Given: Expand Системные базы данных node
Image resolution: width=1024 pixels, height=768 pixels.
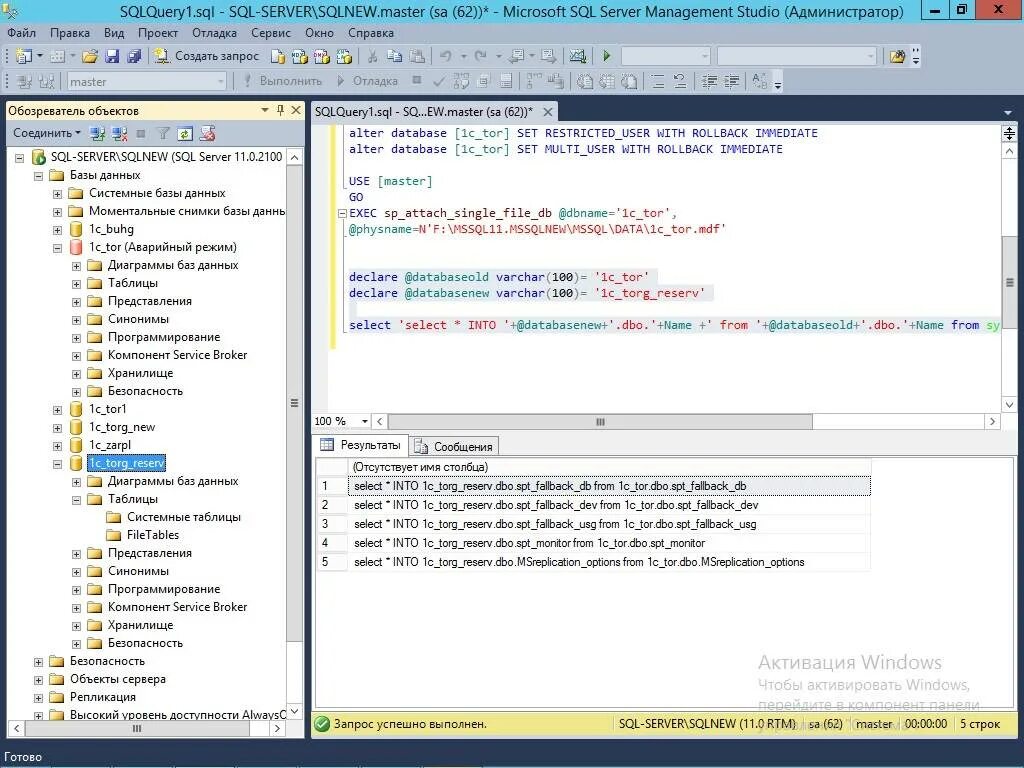Looking at the screenshot, I should coord(57,194).
